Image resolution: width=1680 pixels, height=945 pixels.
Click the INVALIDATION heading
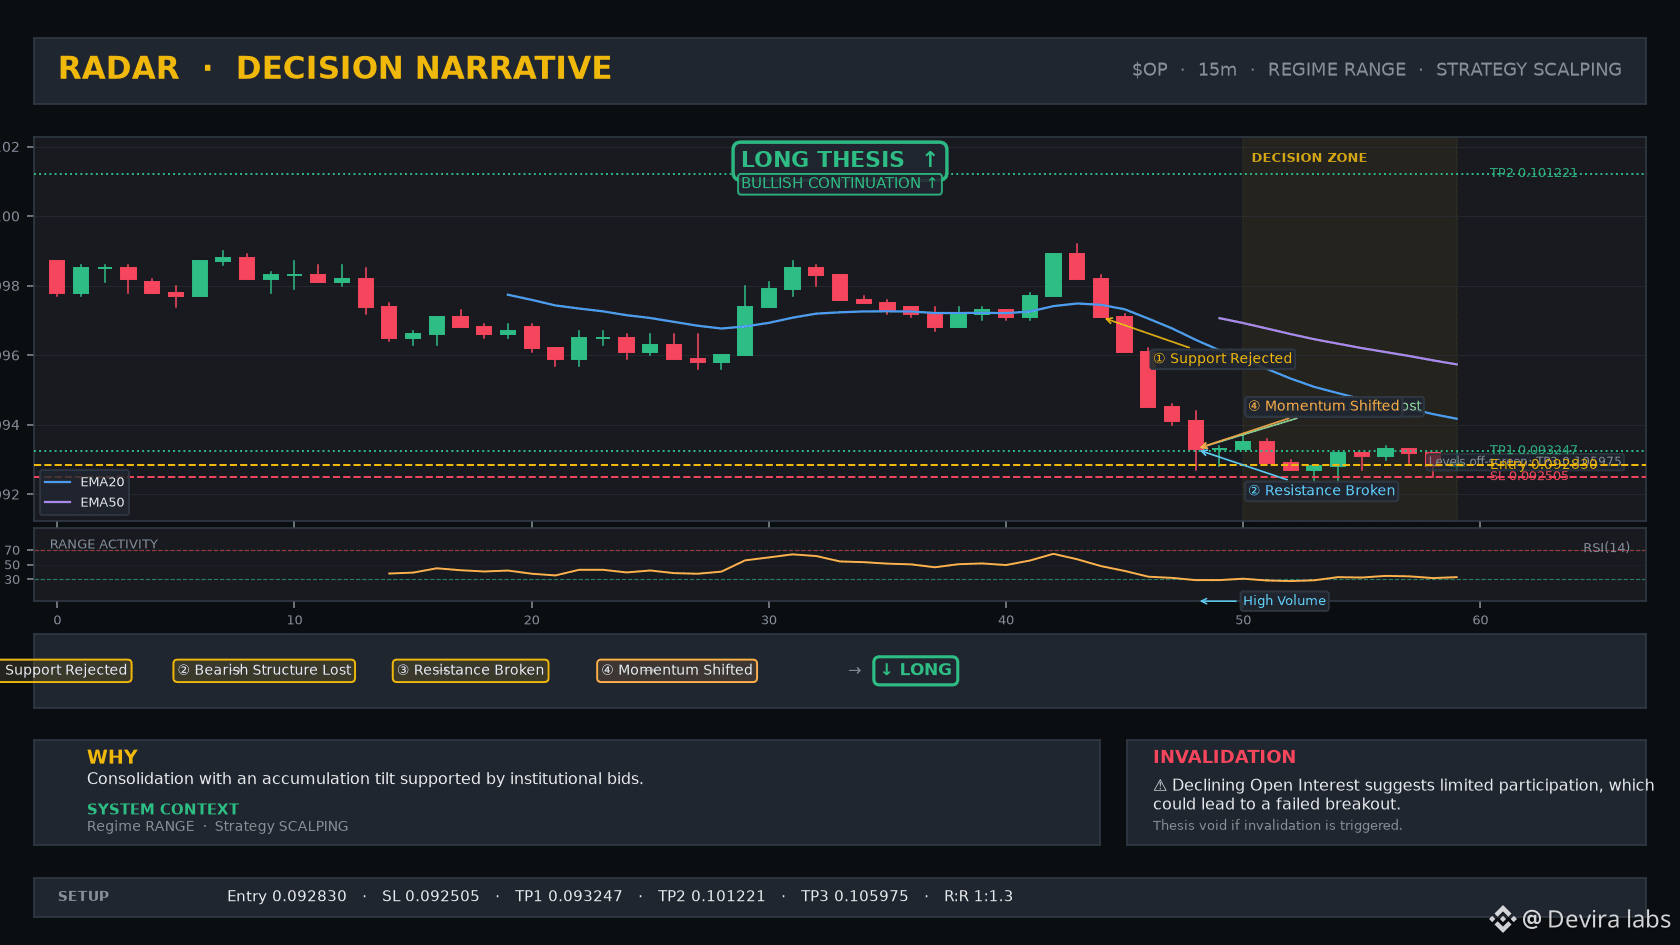[1224, 757]
